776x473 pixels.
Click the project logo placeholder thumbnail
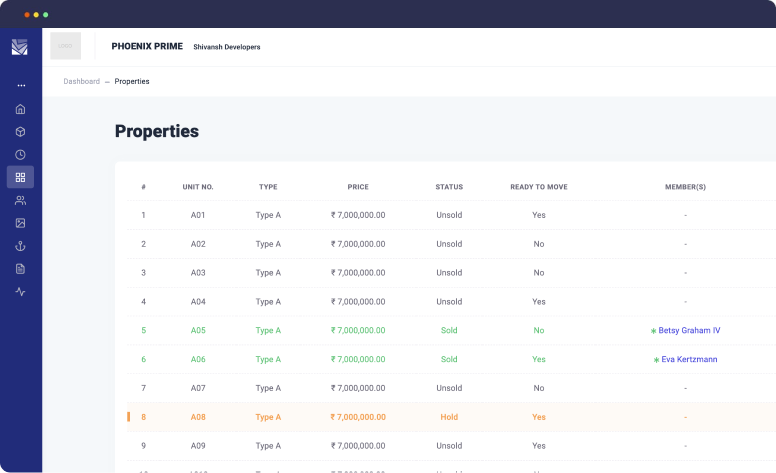66,46
